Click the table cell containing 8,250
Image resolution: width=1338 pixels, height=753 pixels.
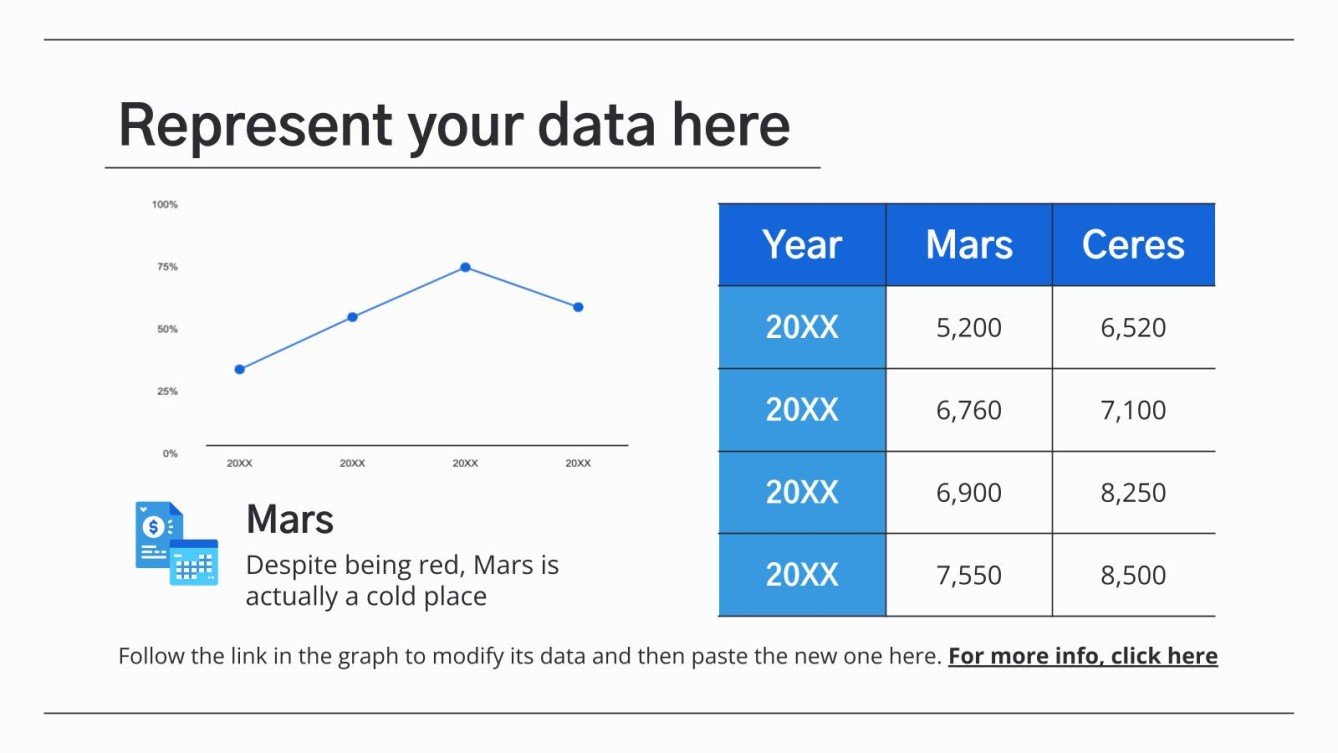[1133, 492]
